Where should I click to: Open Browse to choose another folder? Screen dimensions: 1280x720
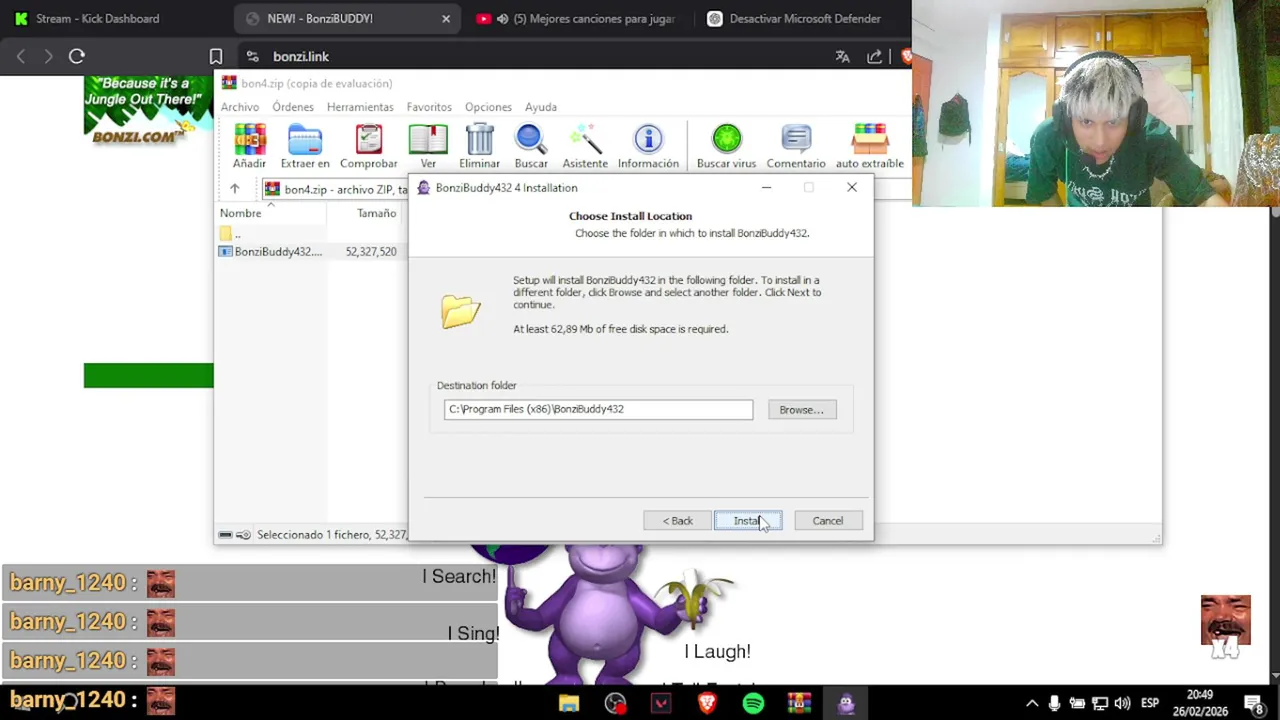pos(801,410)
